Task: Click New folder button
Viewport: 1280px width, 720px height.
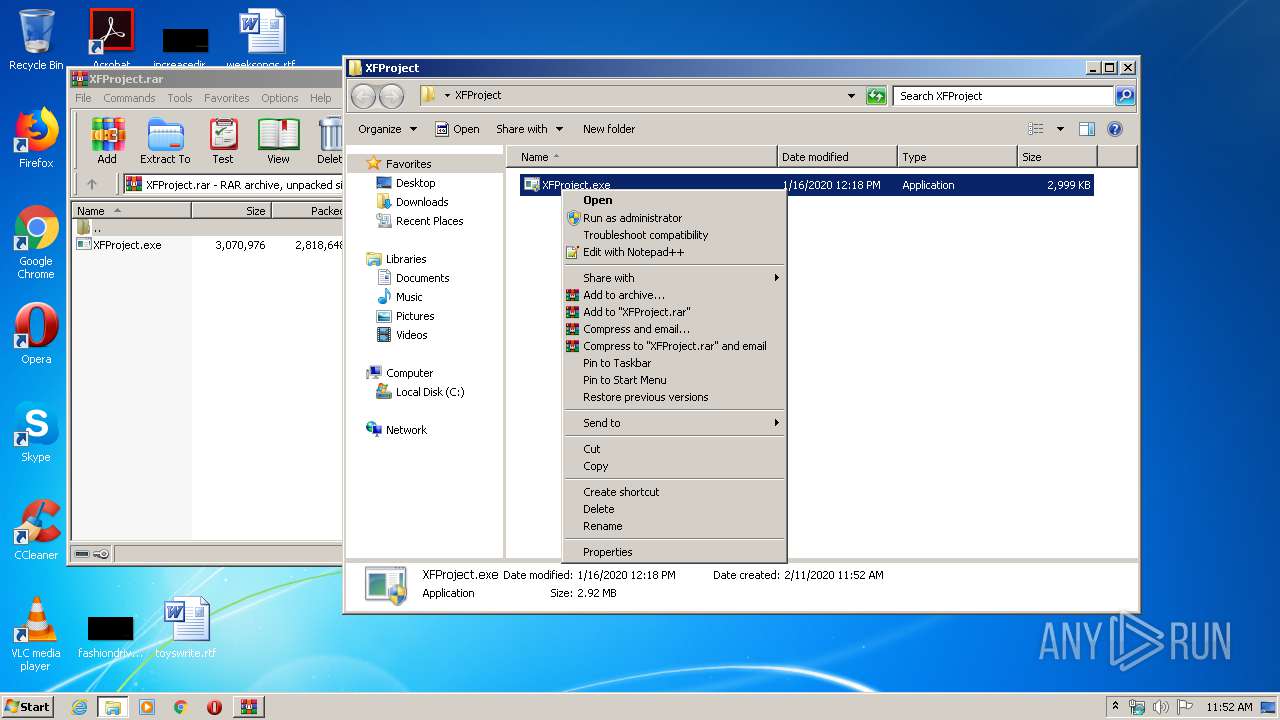Action: [x=609, y=129]
